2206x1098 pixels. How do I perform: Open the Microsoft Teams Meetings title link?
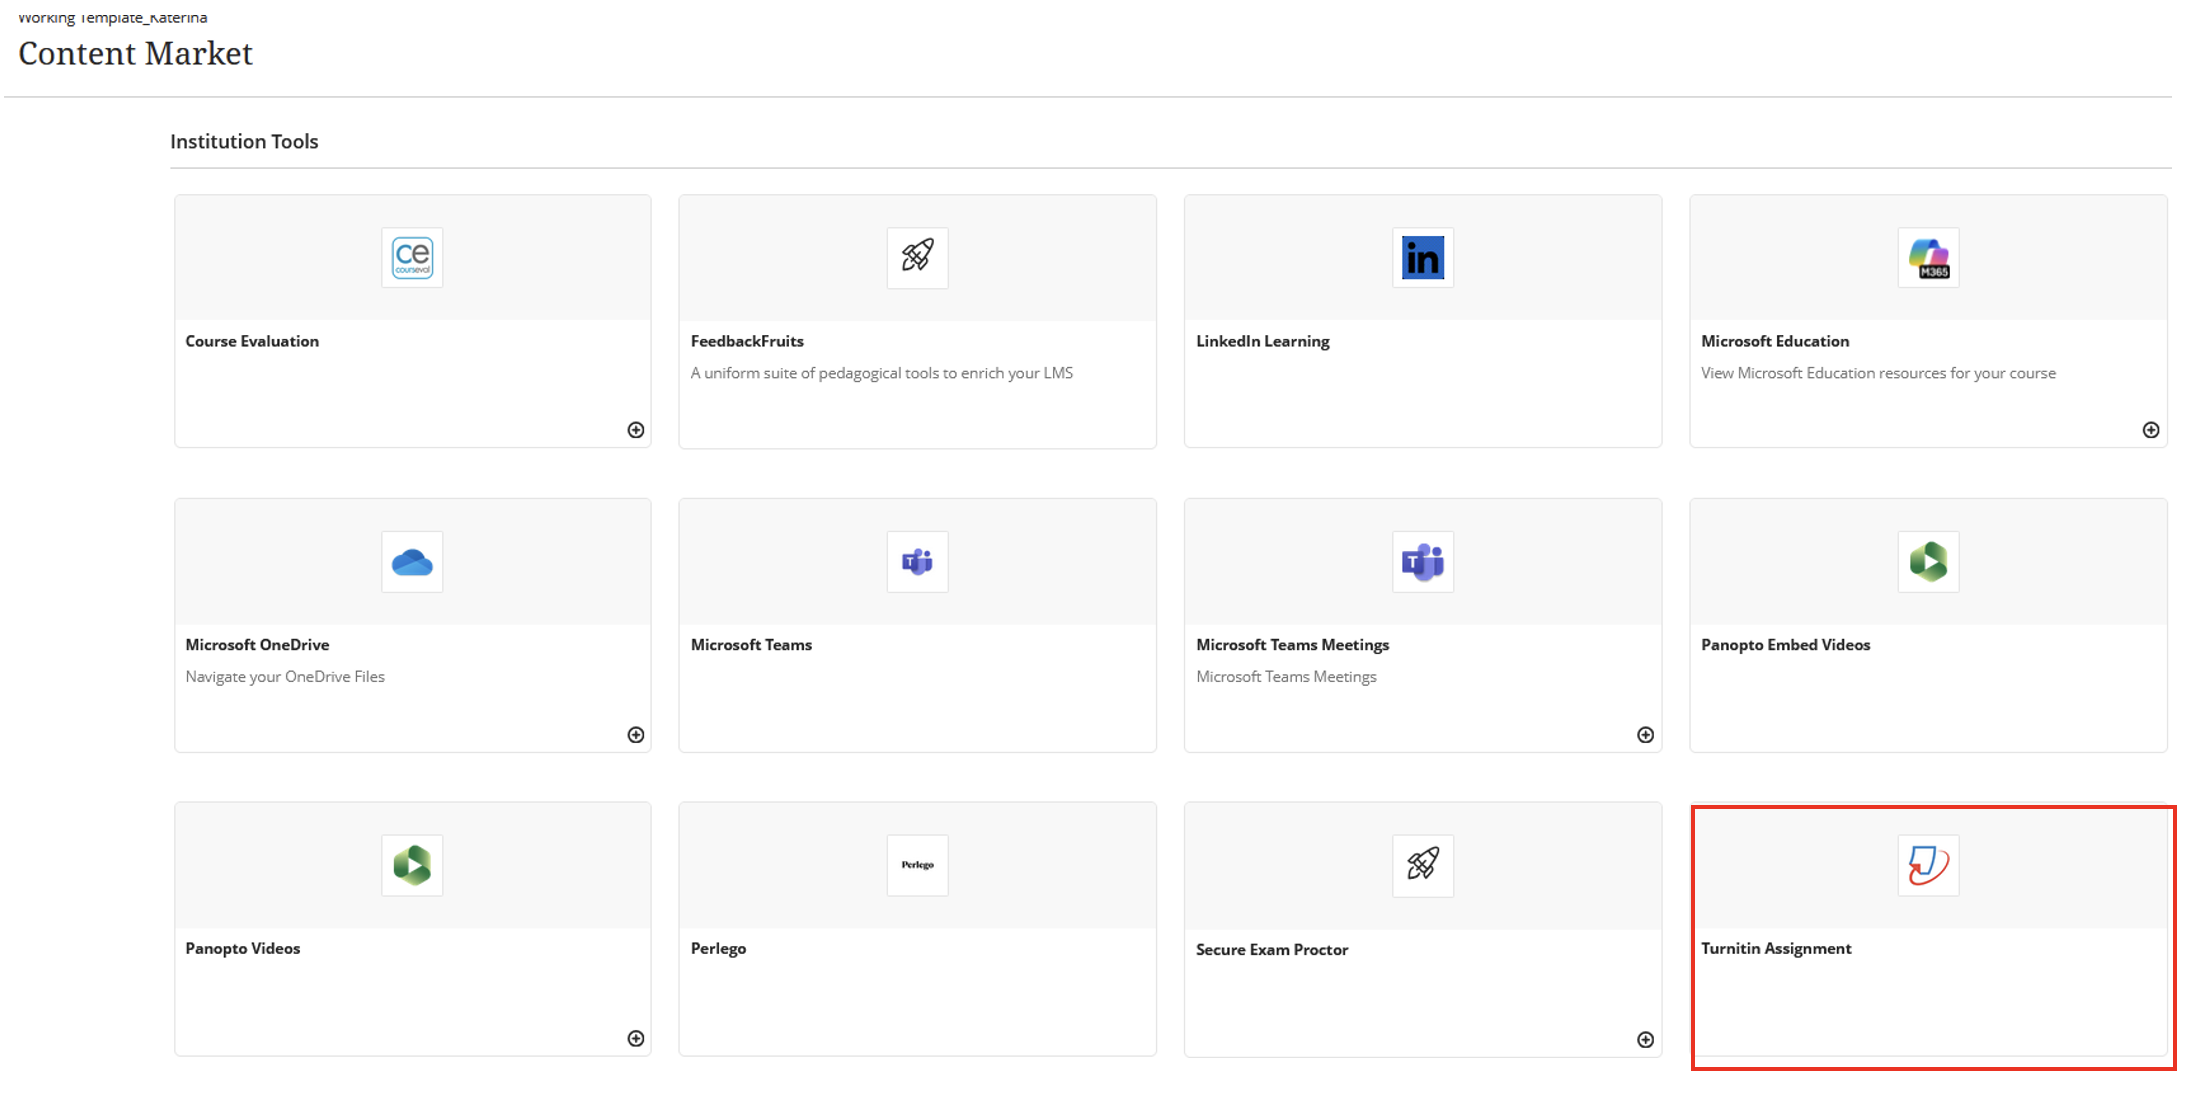tap(1293, 645)
